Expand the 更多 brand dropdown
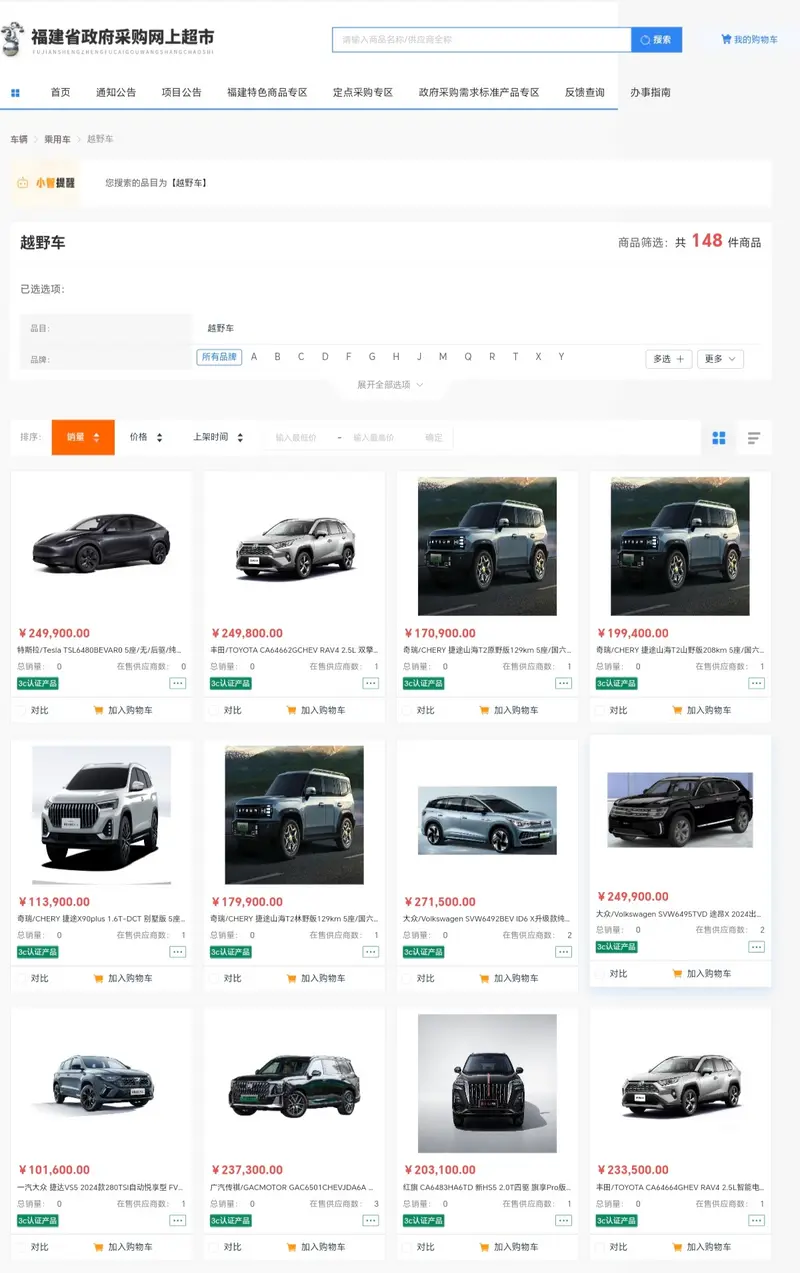800x1273 pixels. (x=720, y=359)
